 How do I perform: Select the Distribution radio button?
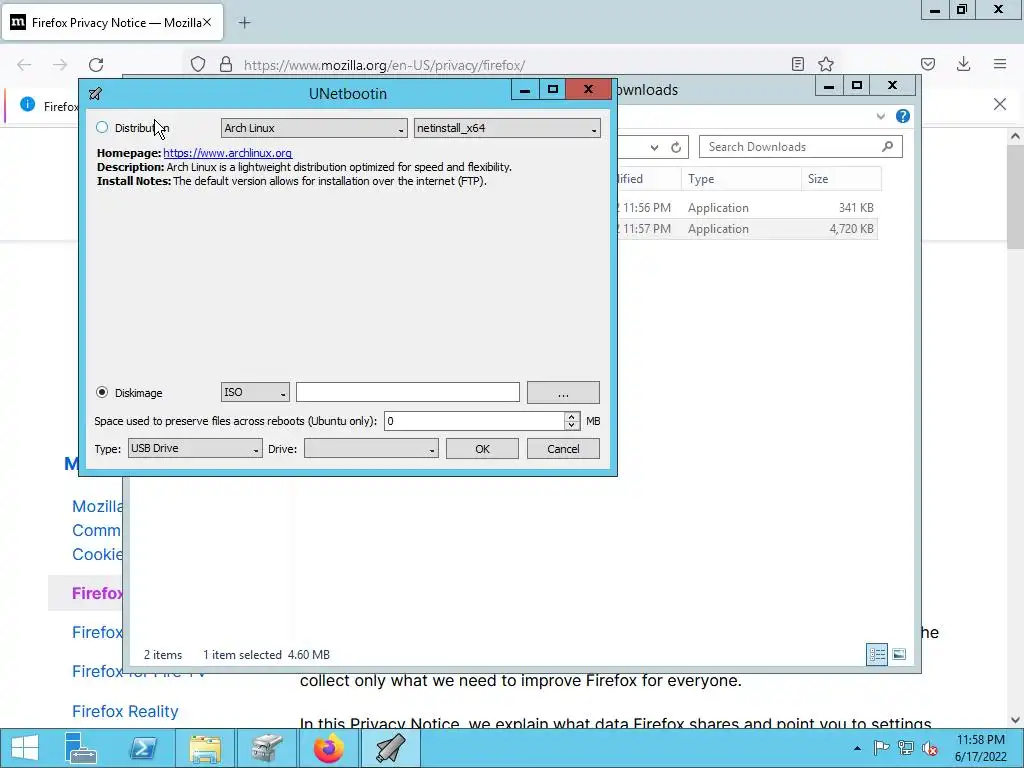pos(102,127)
